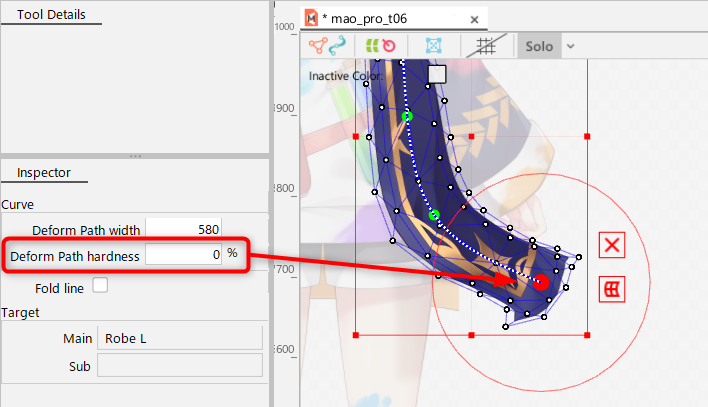Enable the Fold line checkbox
The width and height of the screenshot is (708, 407).
pos(100,286)
